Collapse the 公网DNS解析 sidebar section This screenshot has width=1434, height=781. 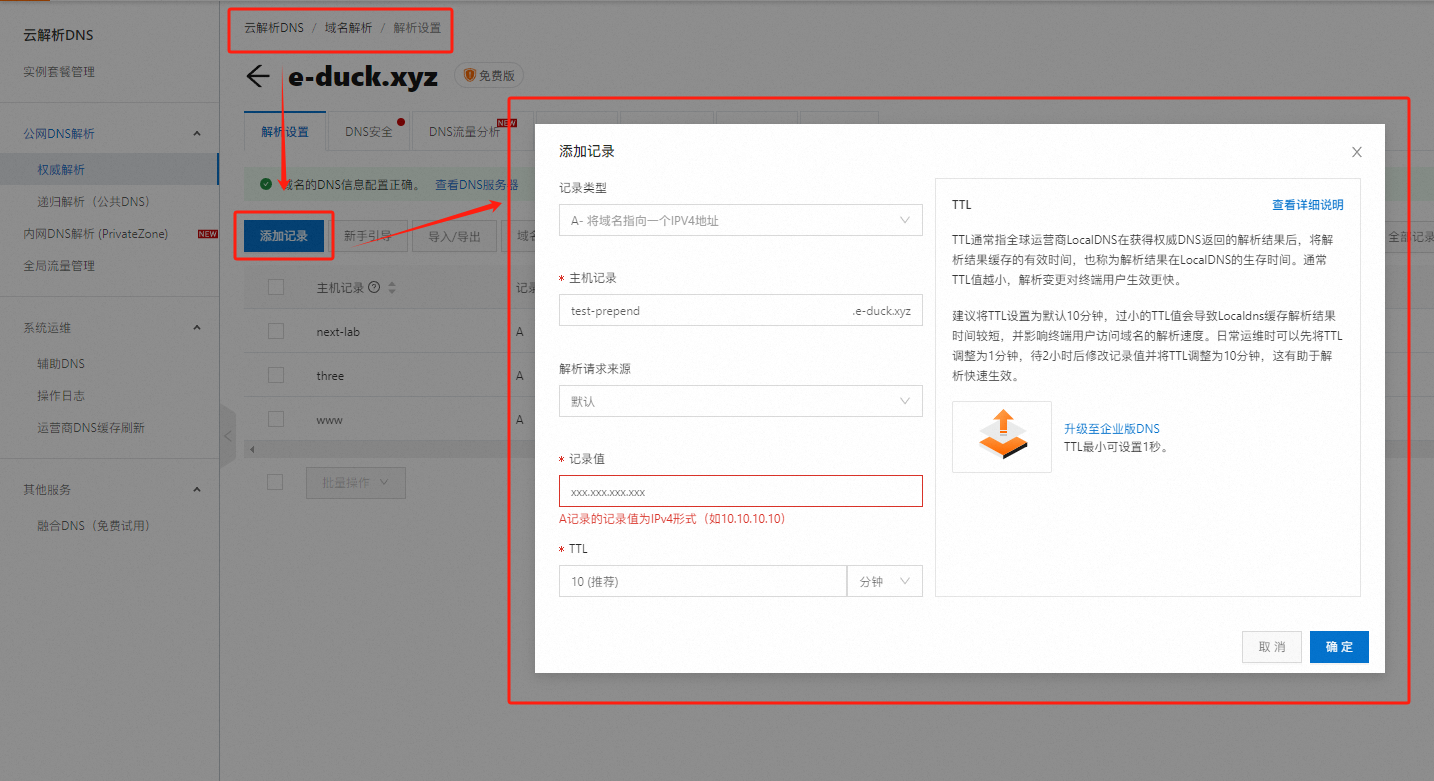pyautogui.click(x=197, y=134)
